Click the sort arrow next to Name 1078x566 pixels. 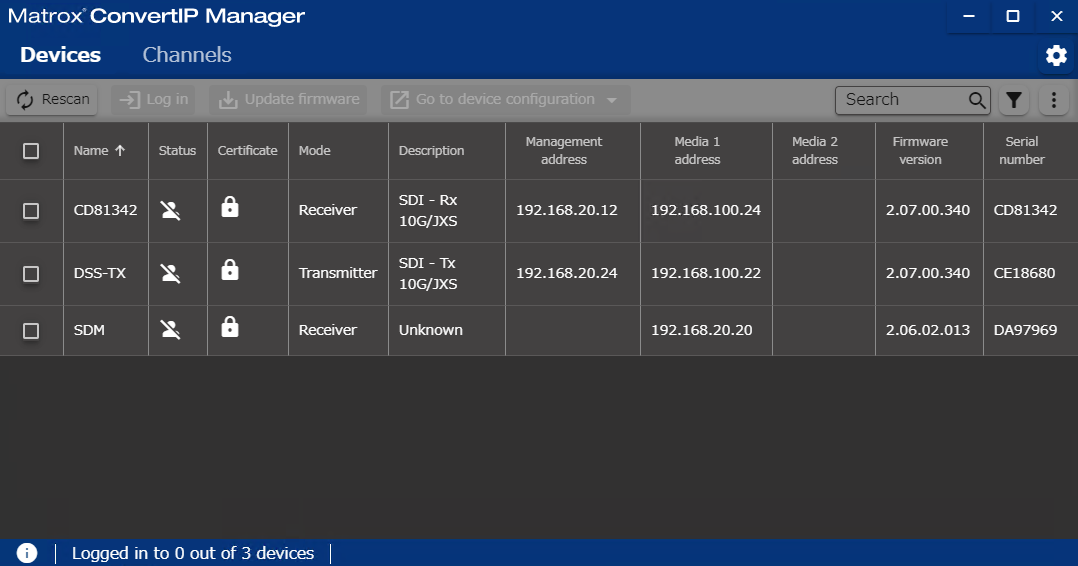coord(120,151)
